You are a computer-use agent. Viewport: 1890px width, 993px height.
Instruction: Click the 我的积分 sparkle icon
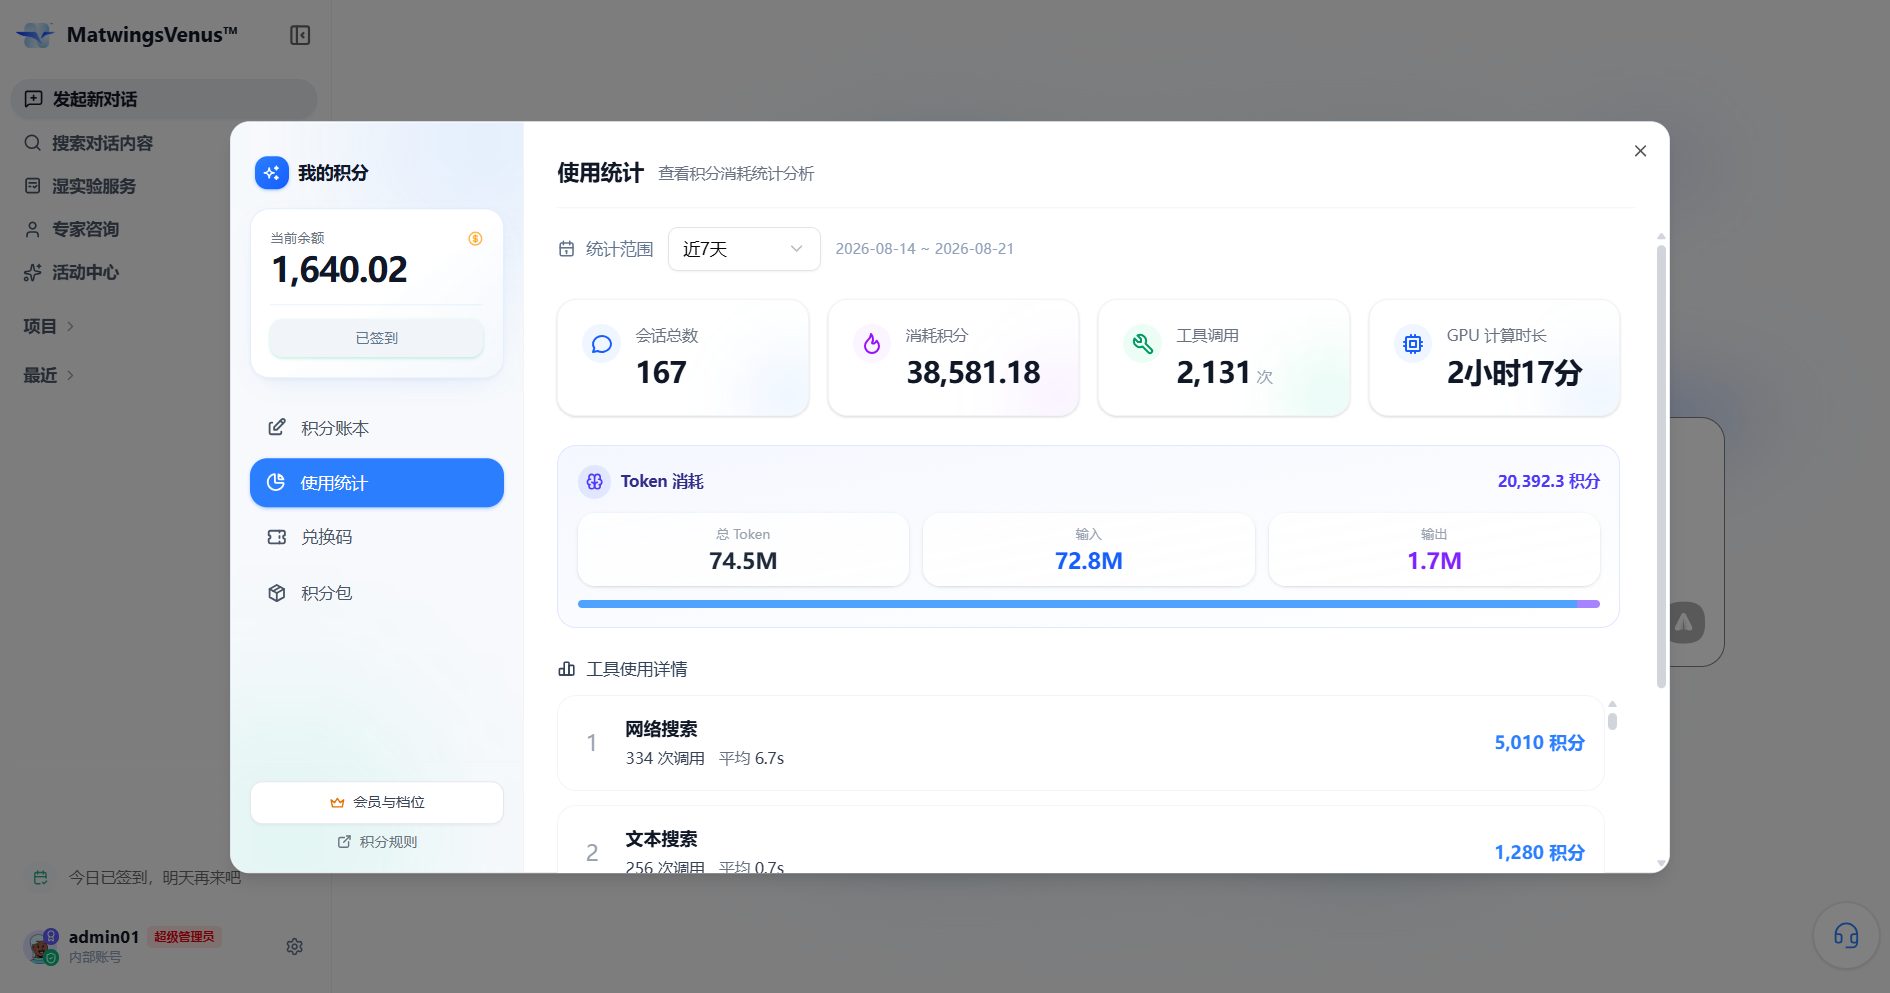[x=272, y=173]
